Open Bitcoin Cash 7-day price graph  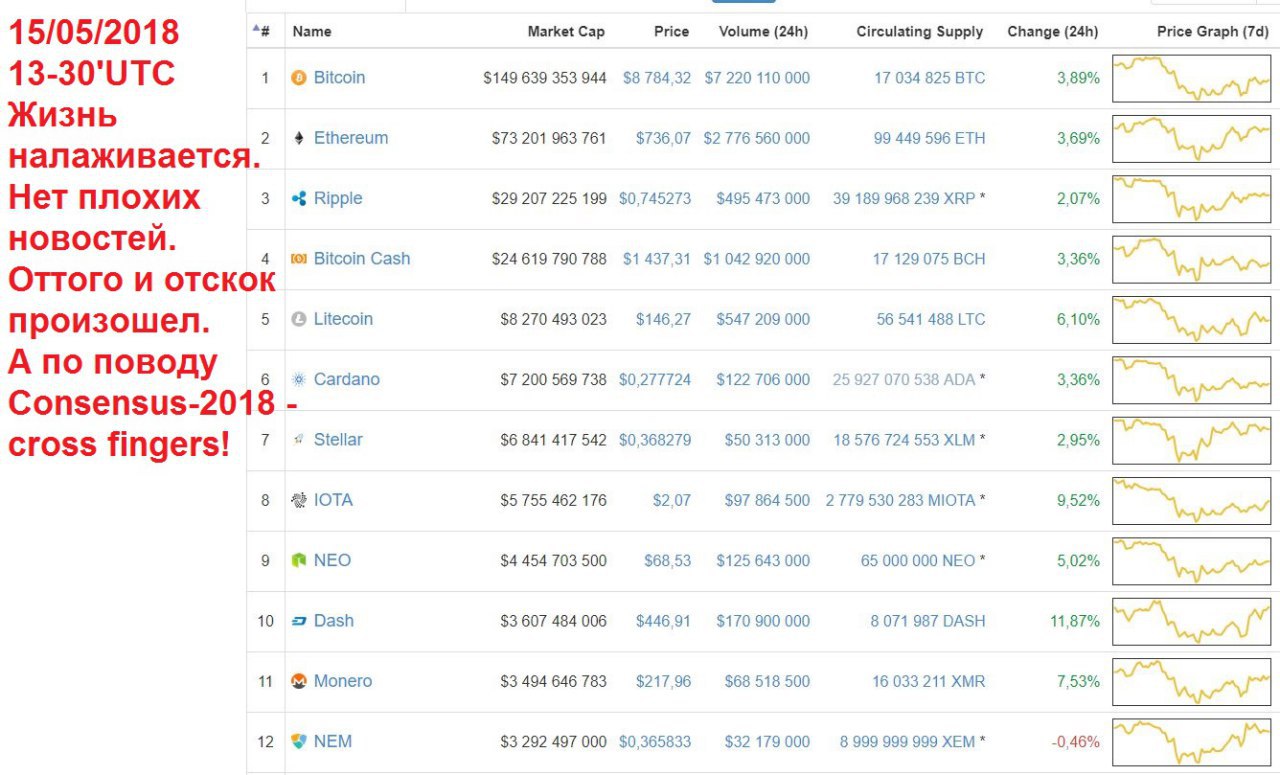(x=1192, y=259)
